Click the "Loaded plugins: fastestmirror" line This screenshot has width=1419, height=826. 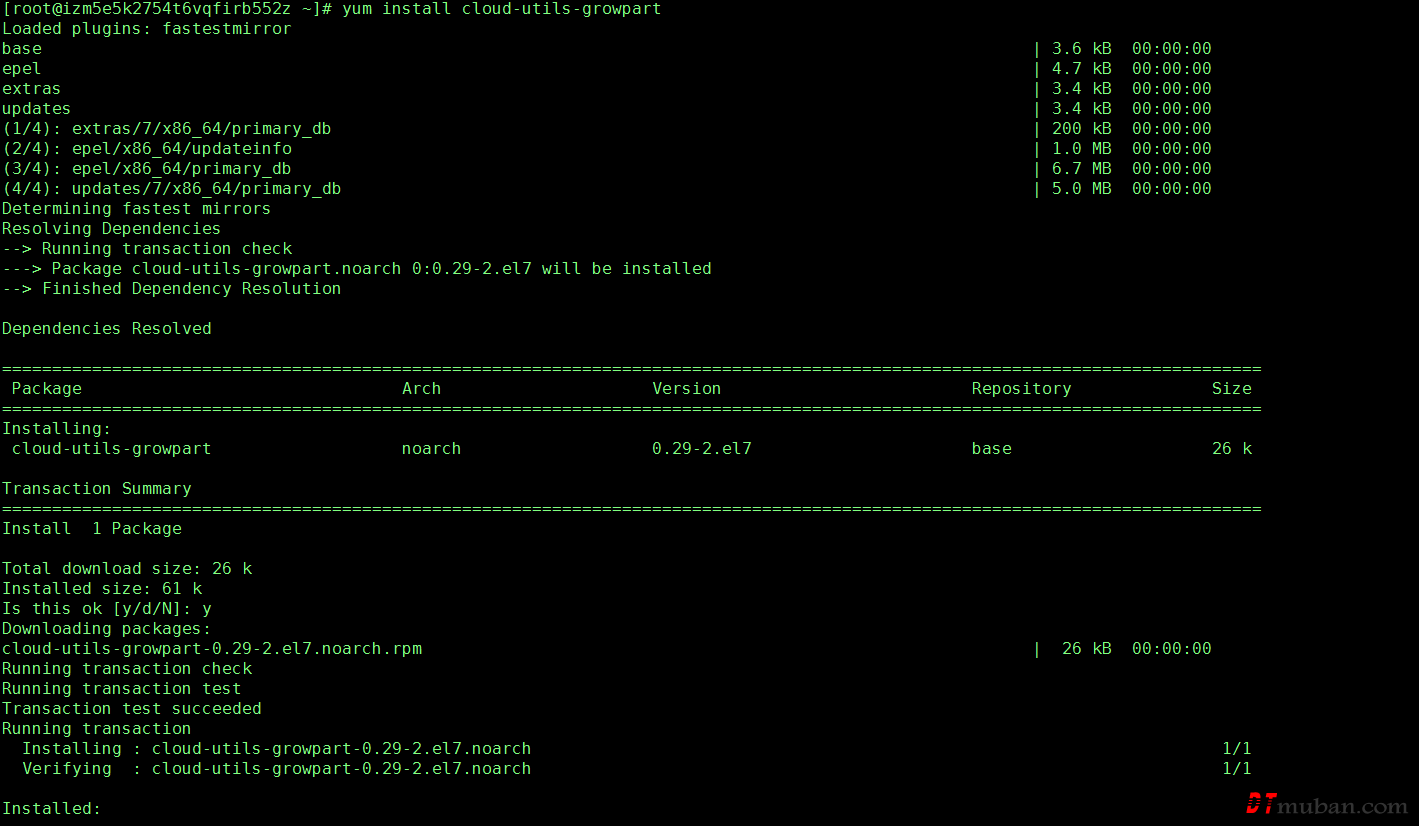(x=146, y=29)
